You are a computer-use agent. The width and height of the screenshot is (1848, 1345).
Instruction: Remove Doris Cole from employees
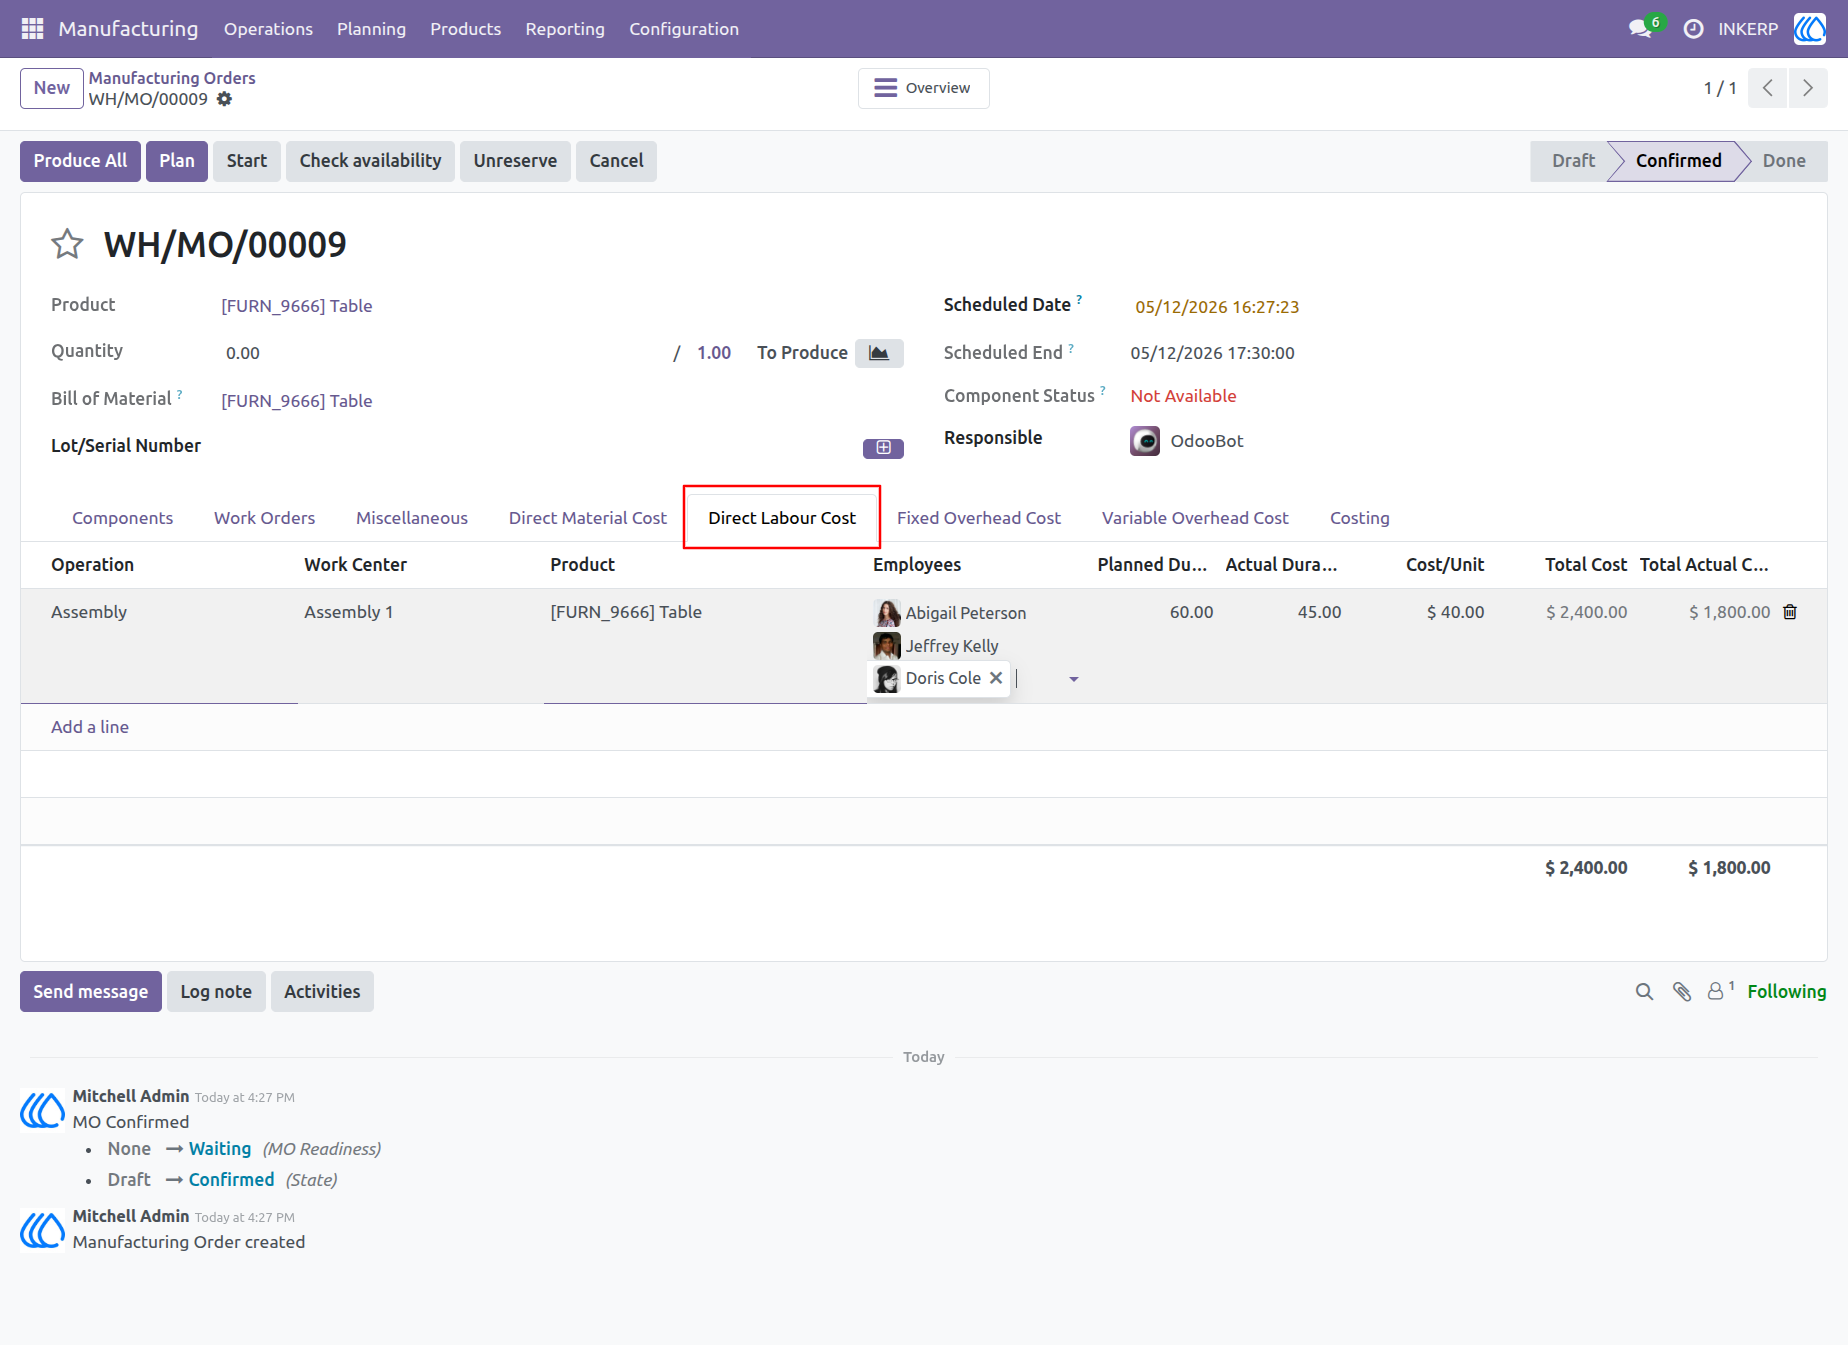point(996,678)
